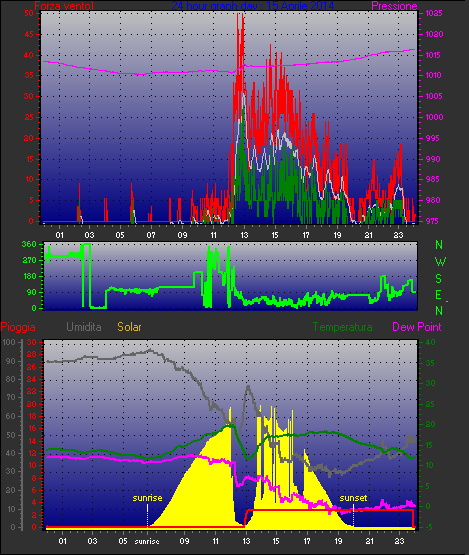Click the 'Umidita' legend label
Image resolution: width=469 pixels, height=555 pixels.
click(x=84, y=327)
